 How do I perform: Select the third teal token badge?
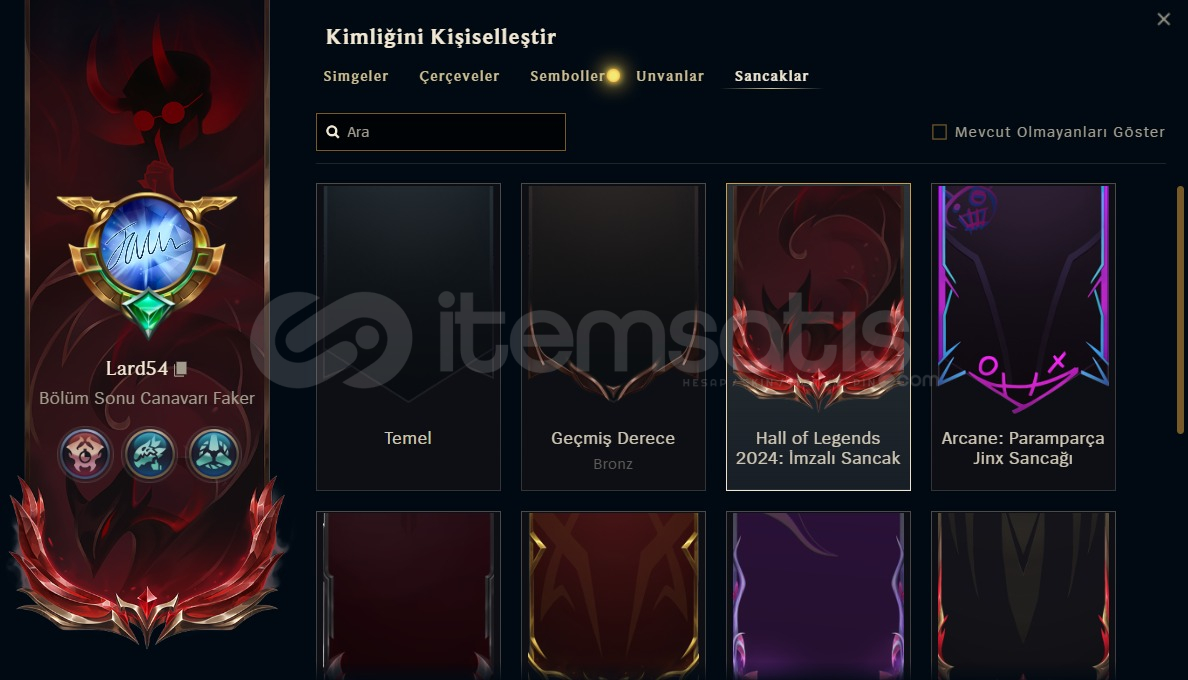click(x=214, y=454)
